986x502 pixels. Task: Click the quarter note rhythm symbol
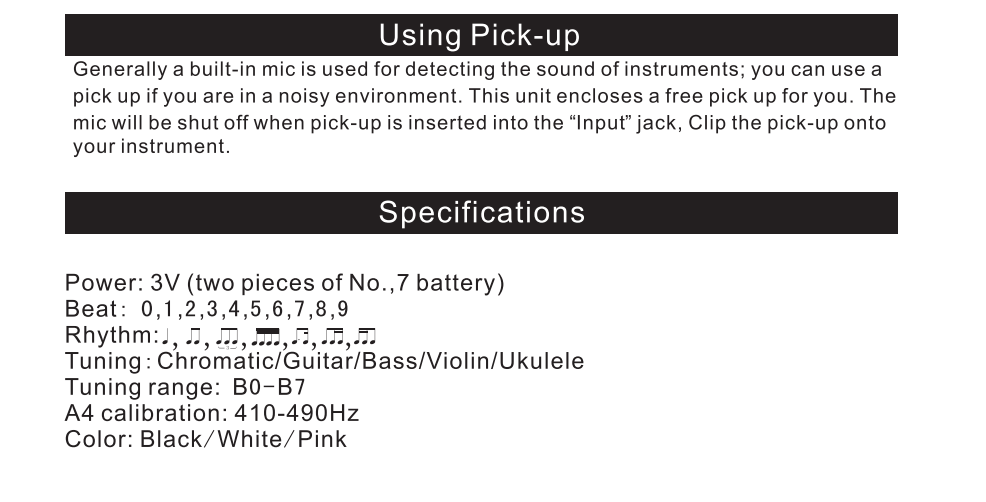(x=165, y=338)
